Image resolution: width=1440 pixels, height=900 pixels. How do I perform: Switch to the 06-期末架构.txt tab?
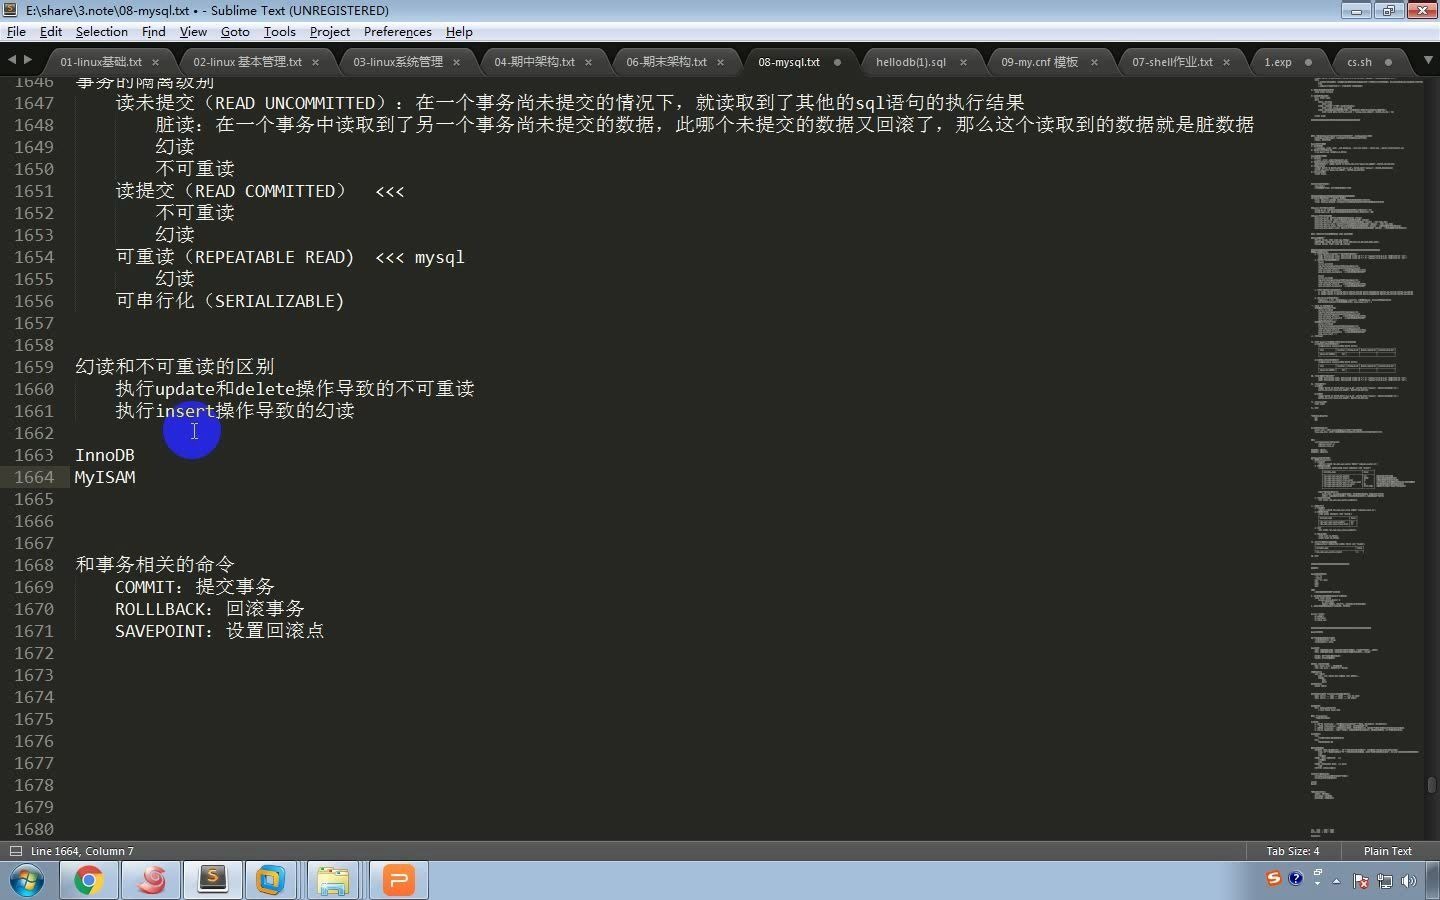coord(666,62)
